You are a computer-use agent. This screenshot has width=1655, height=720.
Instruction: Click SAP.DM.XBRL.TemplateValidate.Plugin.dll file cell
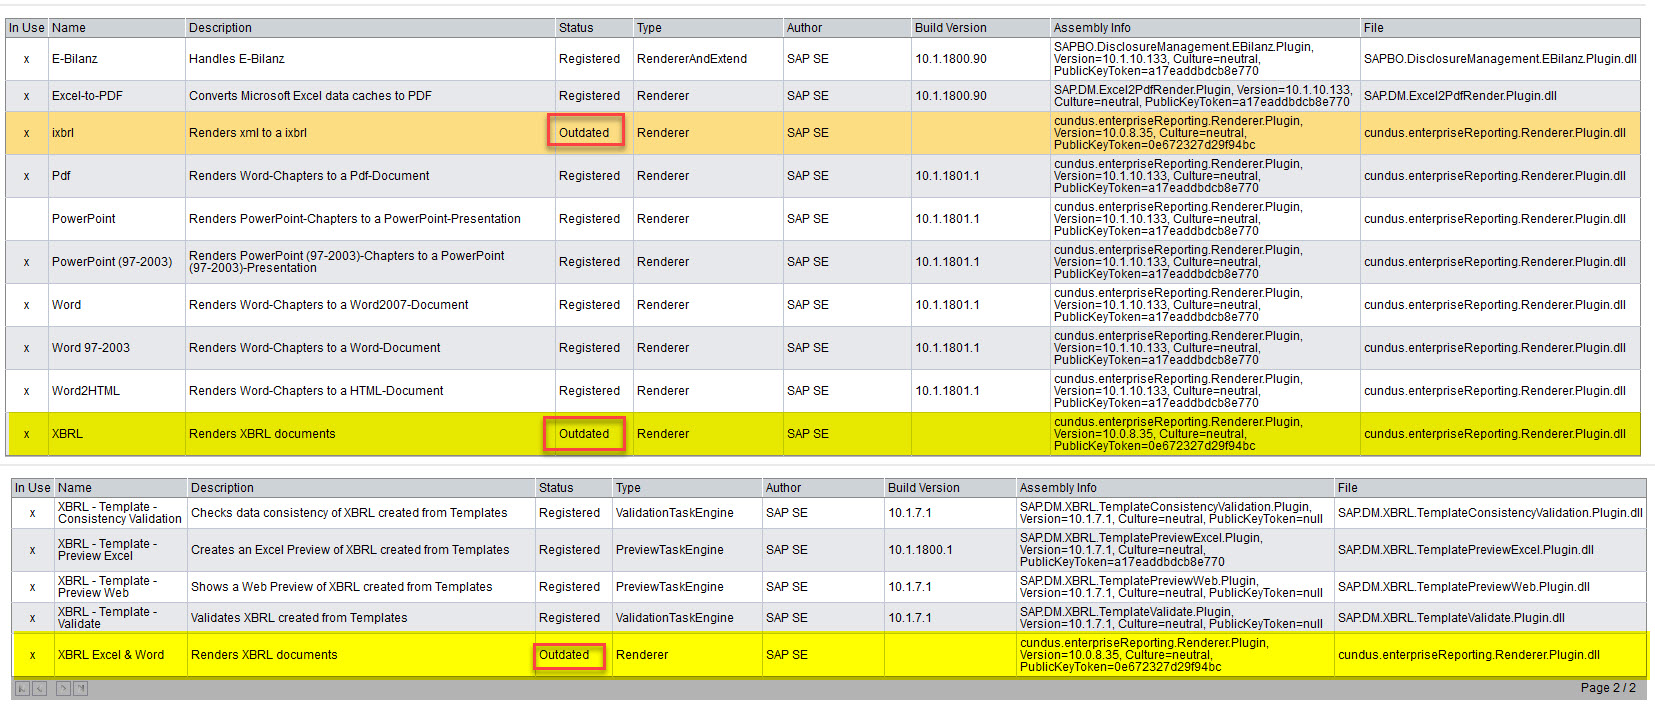pos(1451,618)
